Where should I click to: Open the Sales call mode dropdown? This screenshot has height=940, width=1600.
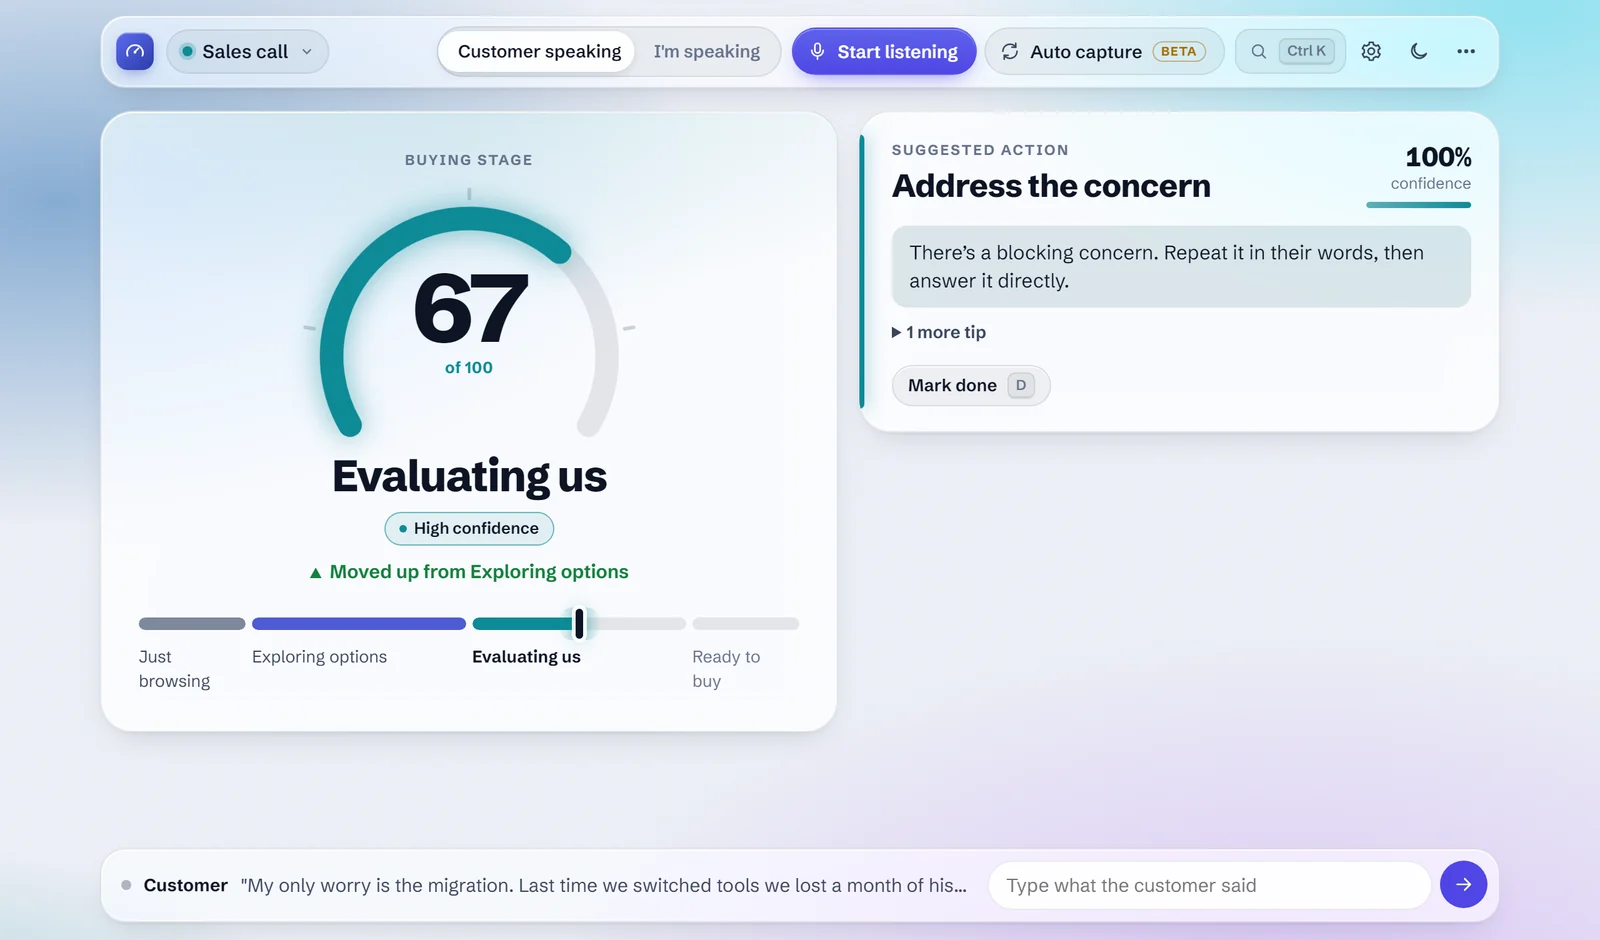pyautogui.click(x=247, y=51)
